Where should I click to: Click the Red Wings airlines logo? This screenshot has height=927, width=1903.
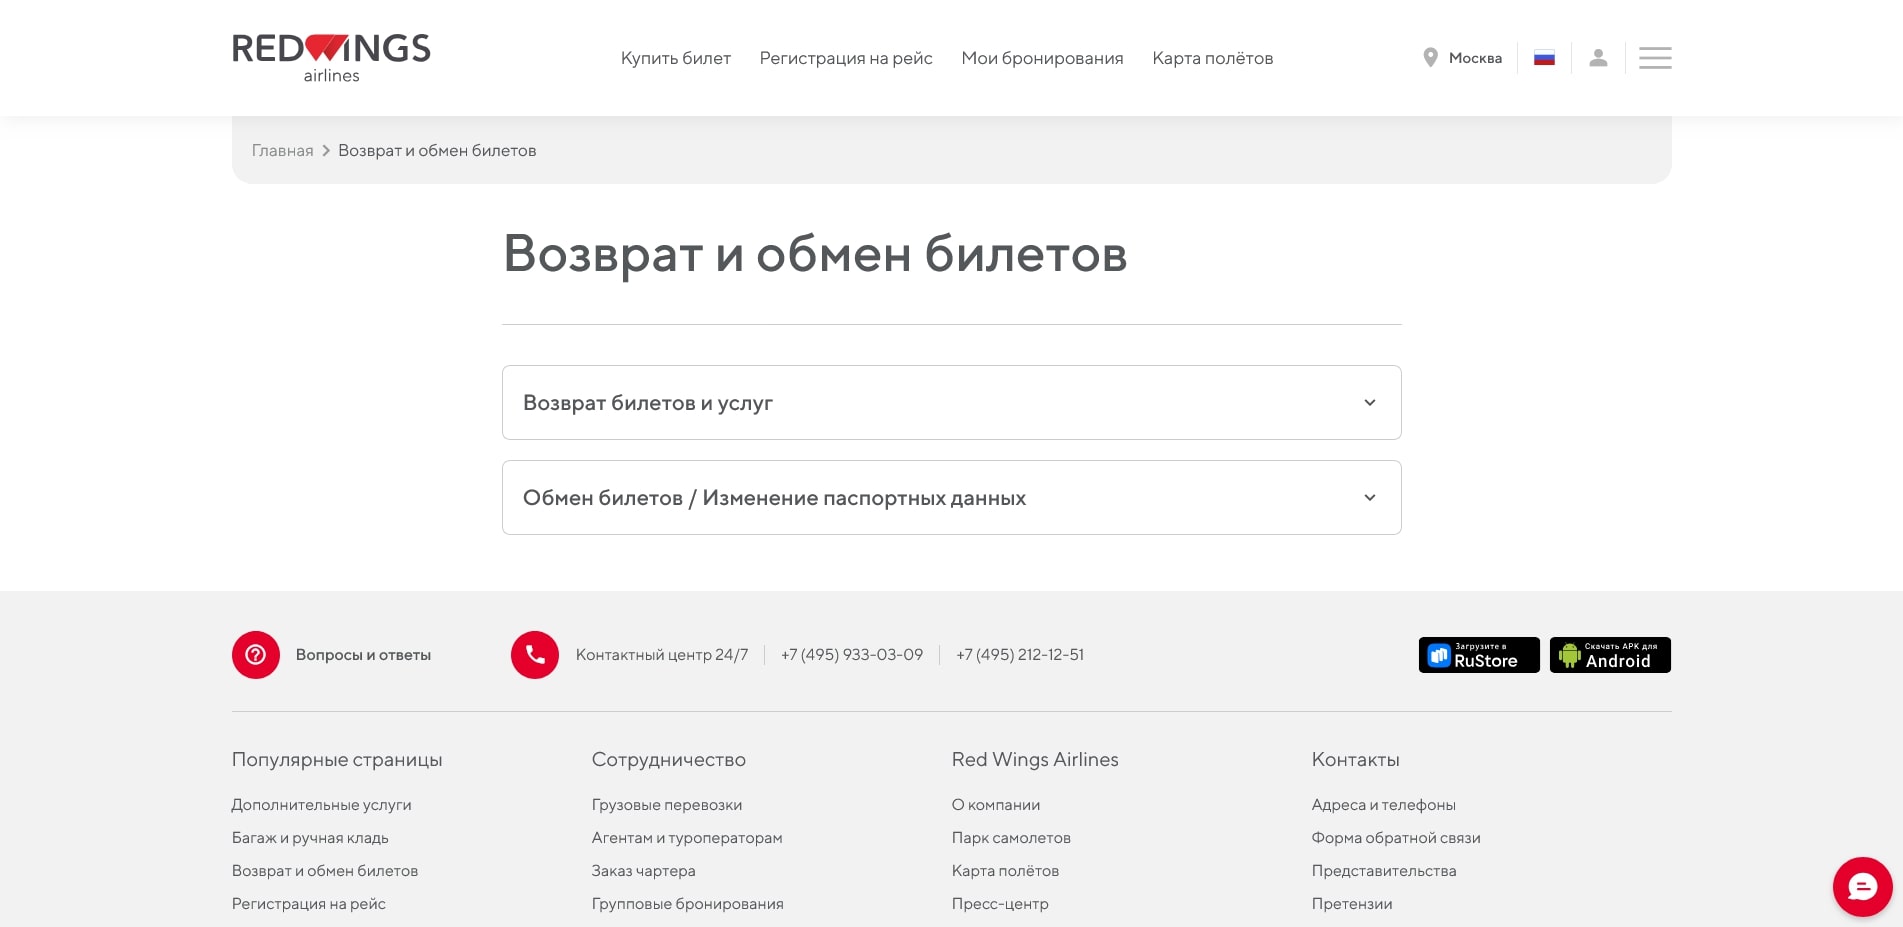click(330, 55)
